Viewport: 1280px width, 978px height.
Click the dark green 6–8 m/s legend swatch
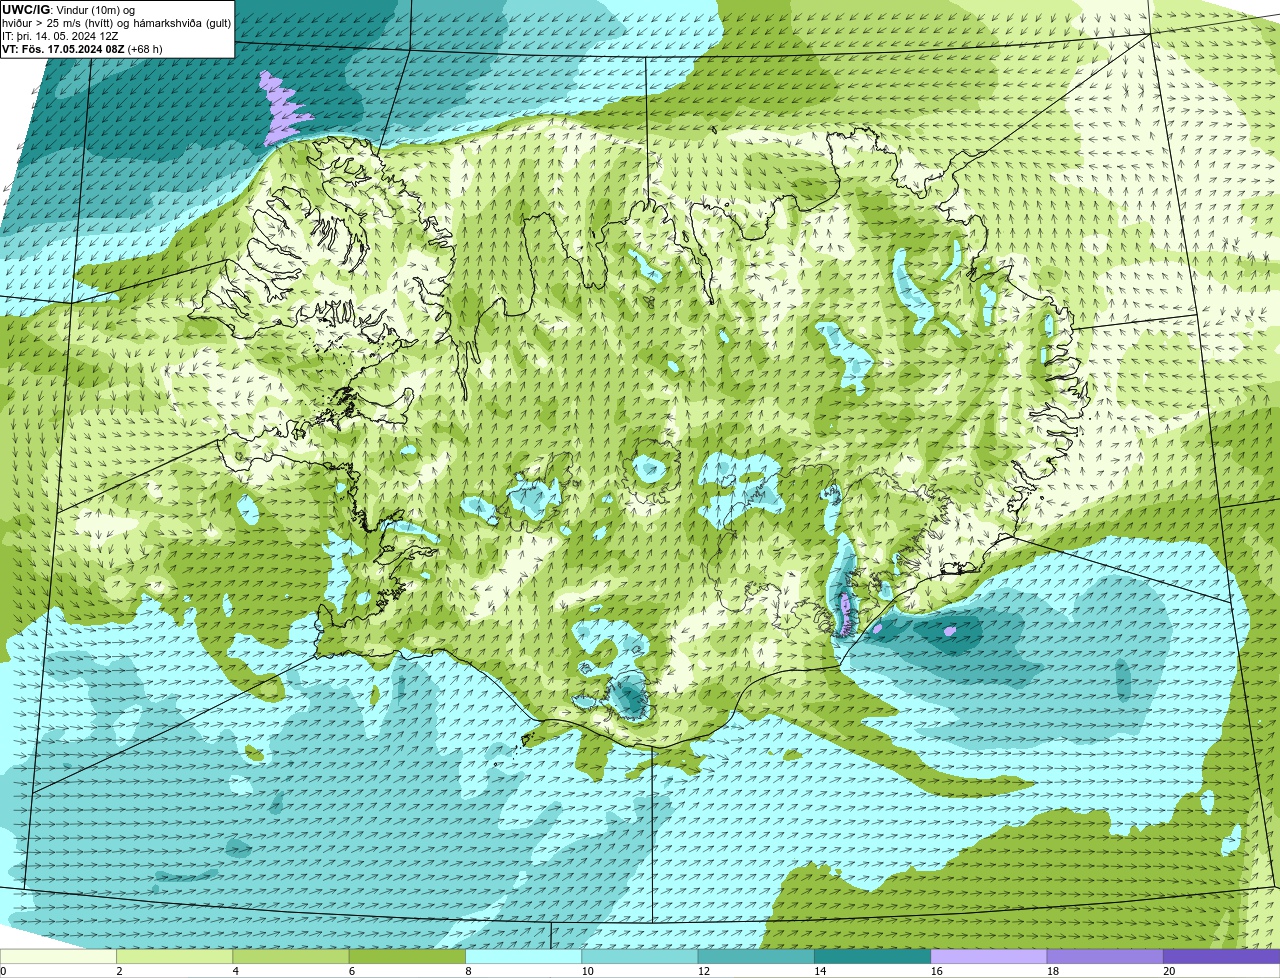pos(408,957)
